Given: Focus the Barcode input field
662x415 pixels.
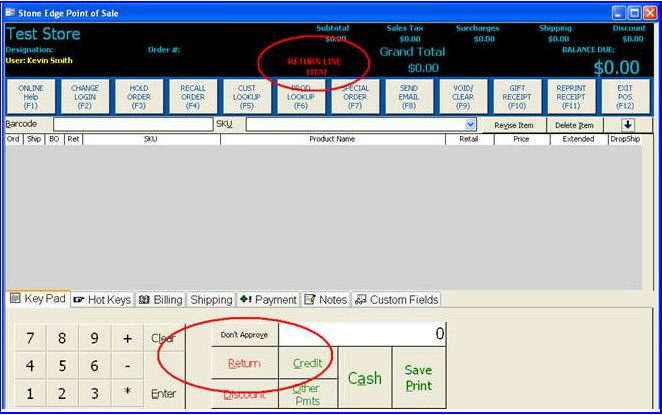Looking at the screenshot, I should click(133, 124).
